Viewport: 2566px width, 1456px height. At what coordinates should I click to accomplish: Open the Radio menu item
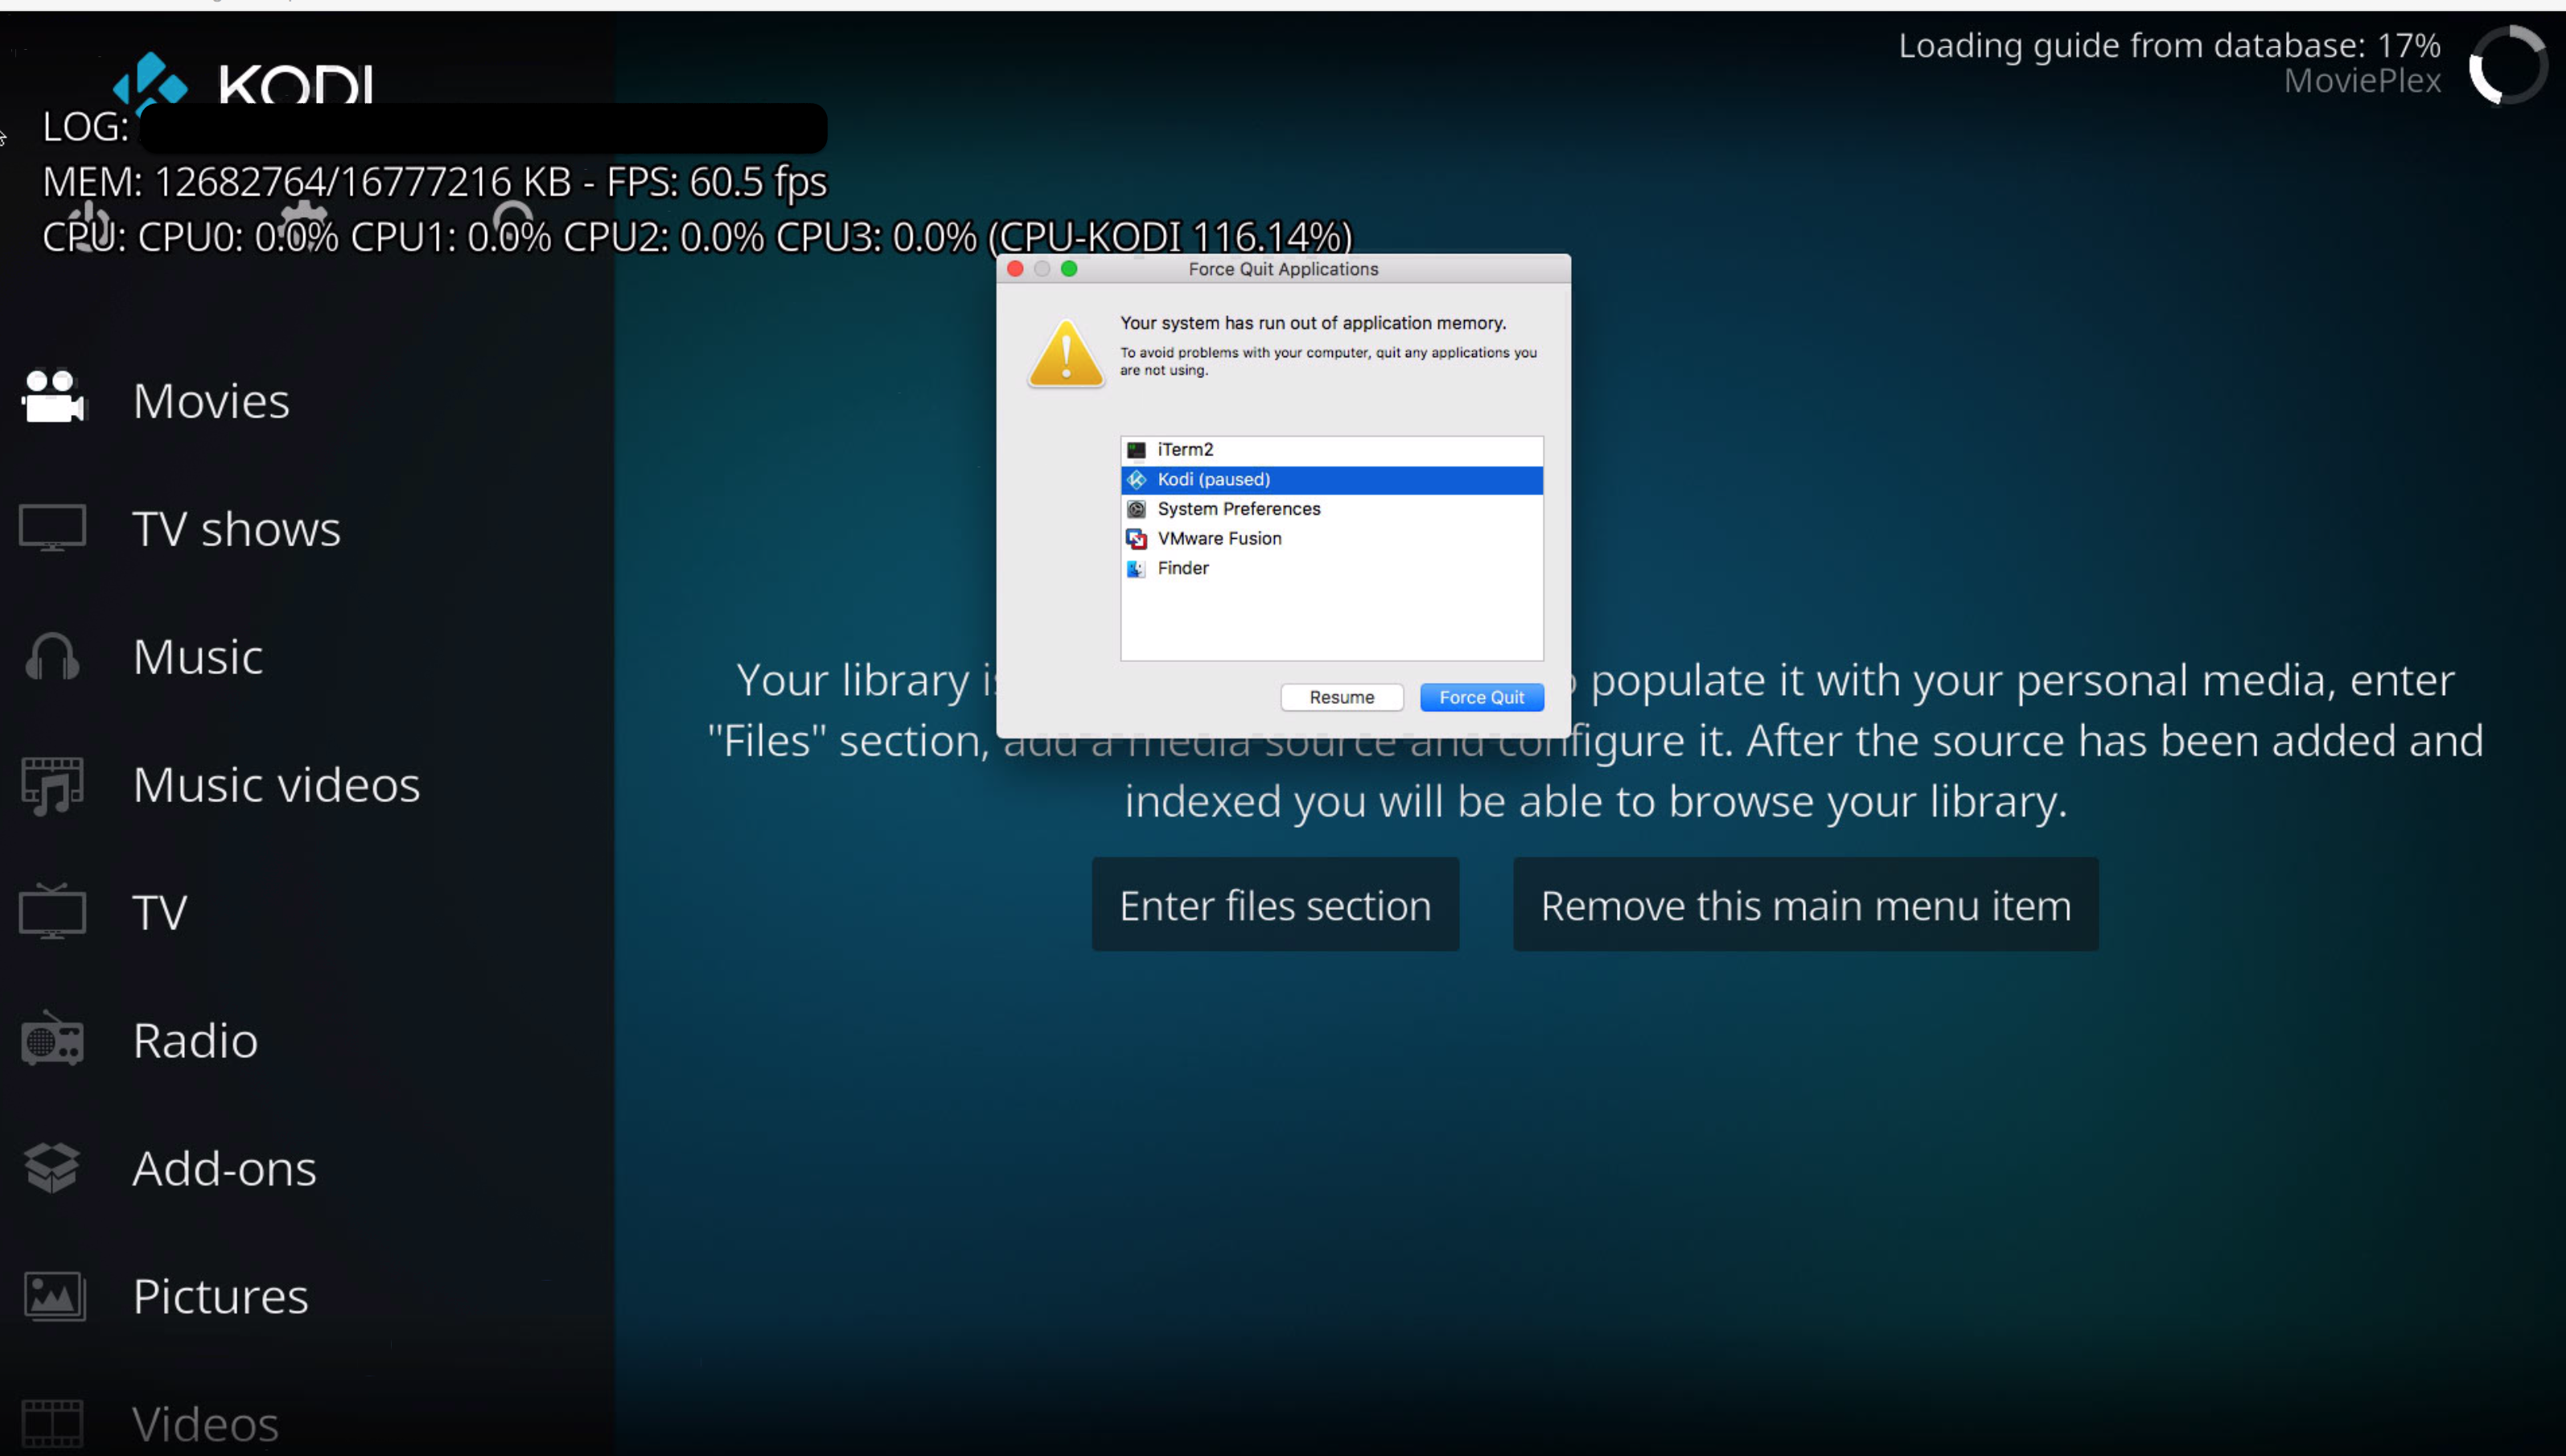(x=195, y=1040)
